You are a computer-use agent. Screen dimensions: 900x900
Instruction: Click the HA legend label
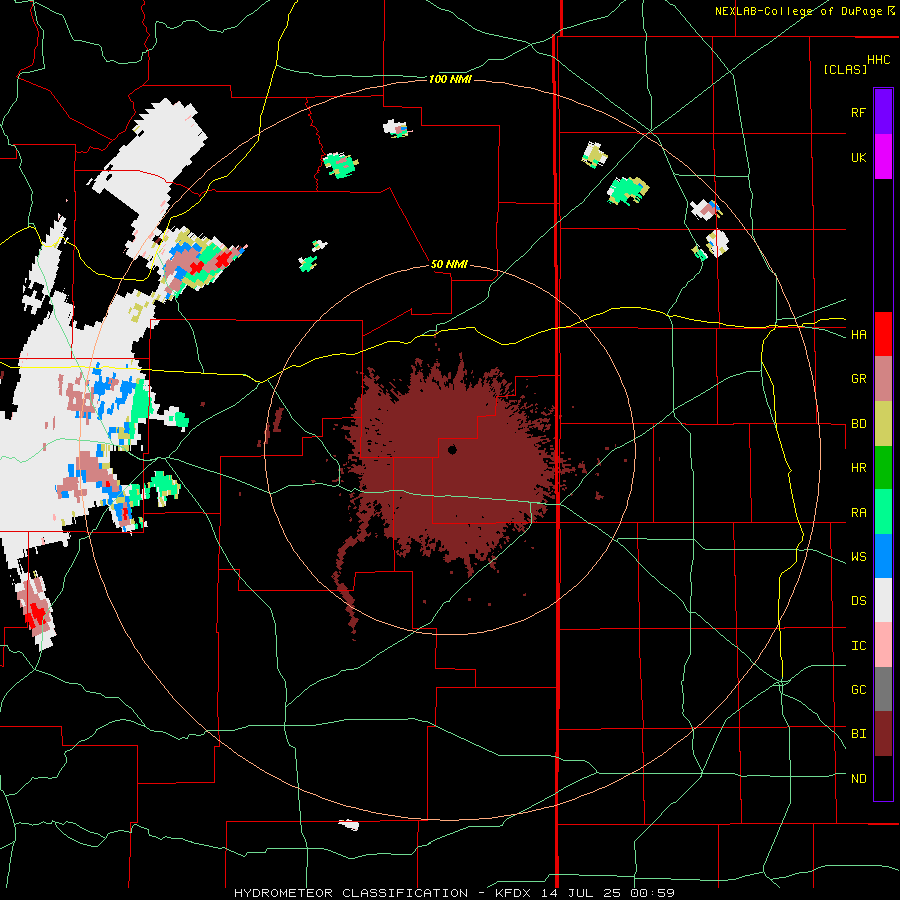click(x=858, y=334)
